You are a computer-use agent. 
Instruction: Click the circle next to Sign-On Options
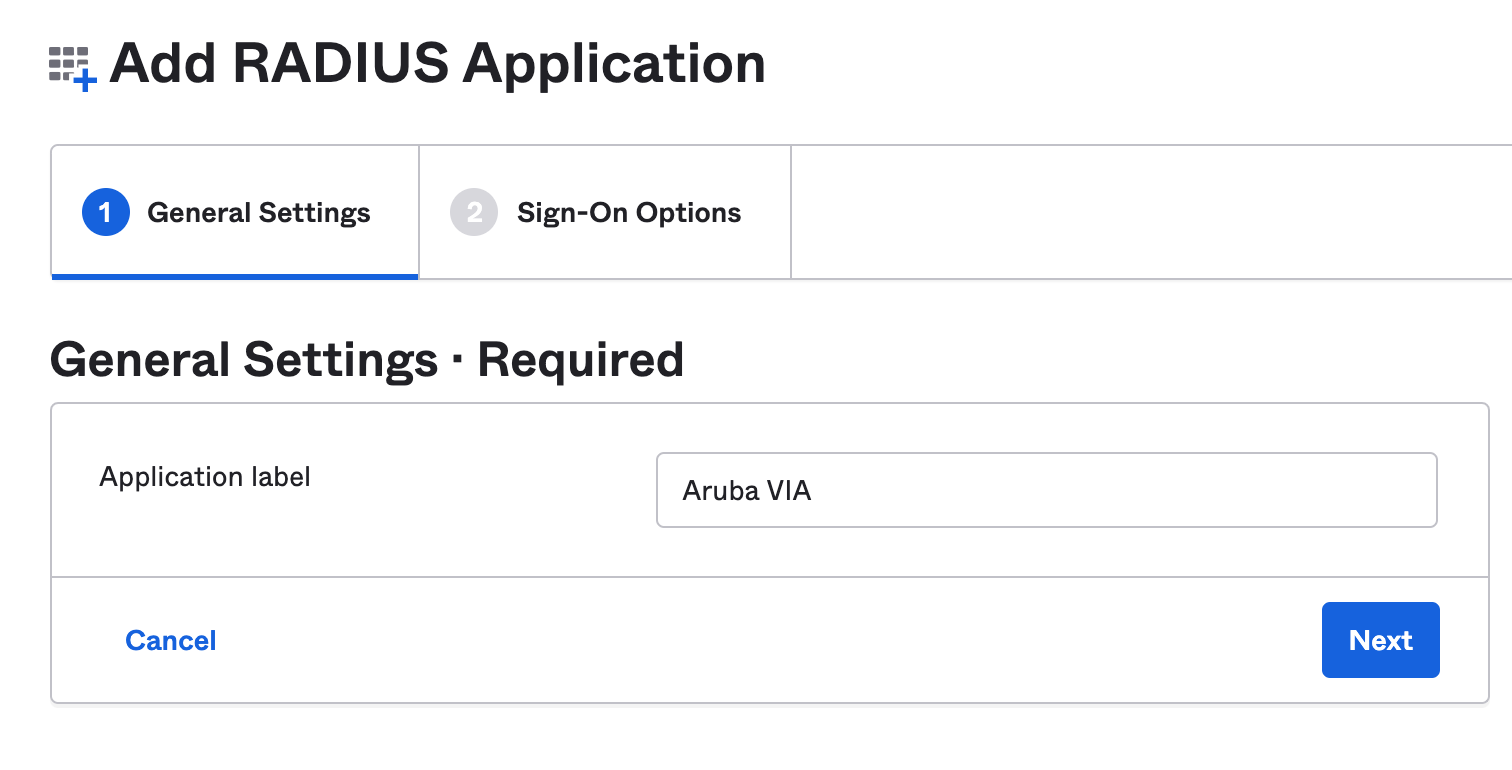(x=473, y=212)
